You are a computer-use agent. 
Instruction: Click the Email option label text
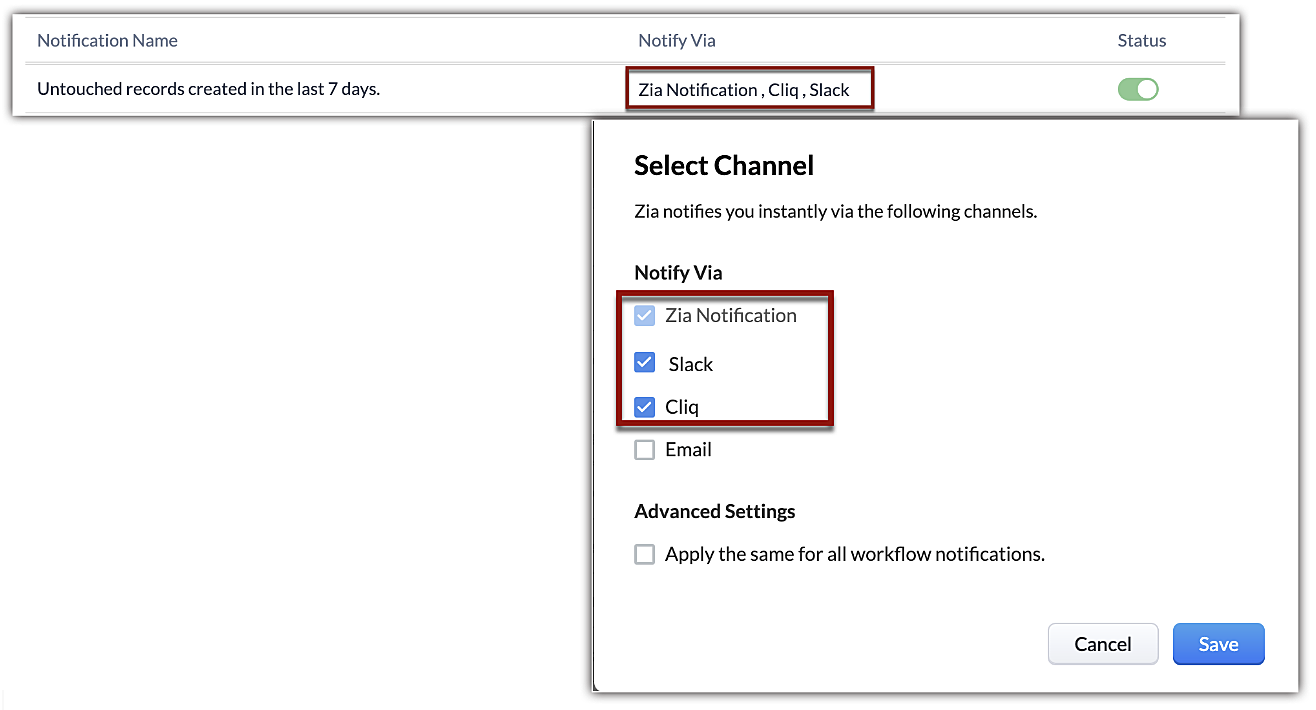pyautogui.click(x=688, y=450)
